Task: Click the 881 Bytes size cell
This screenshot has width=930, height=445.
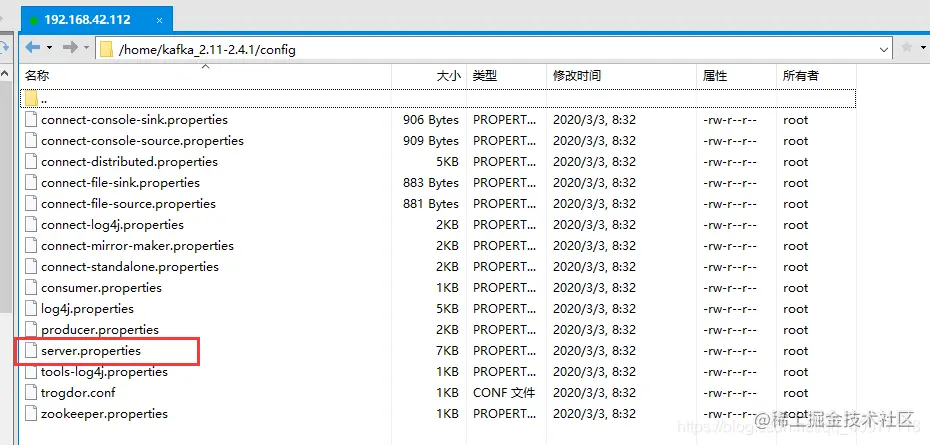Action: click(431, 204)
